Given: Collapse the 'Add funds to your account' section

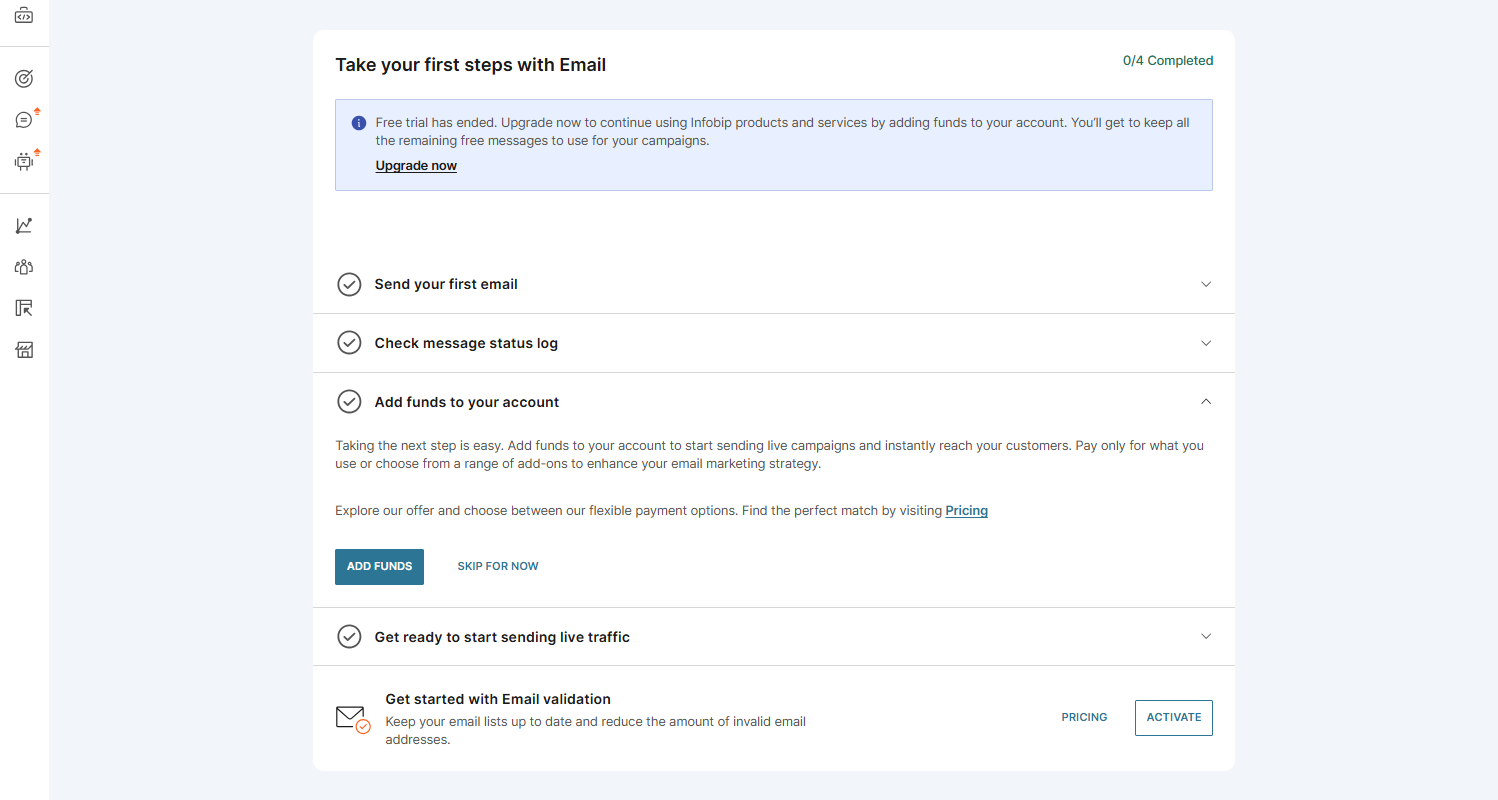Looking at the screenshot, I should (1206, 401).
